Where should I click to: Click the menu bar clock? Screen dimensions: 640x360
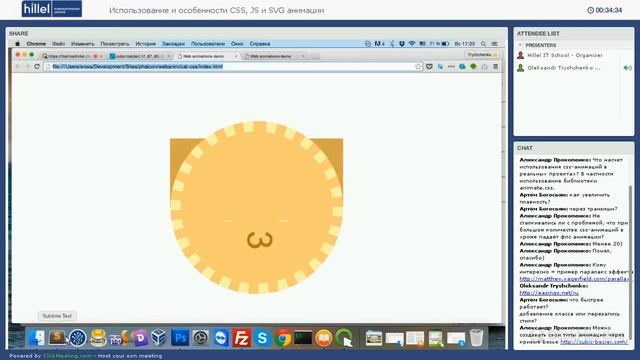pos(464,44)
